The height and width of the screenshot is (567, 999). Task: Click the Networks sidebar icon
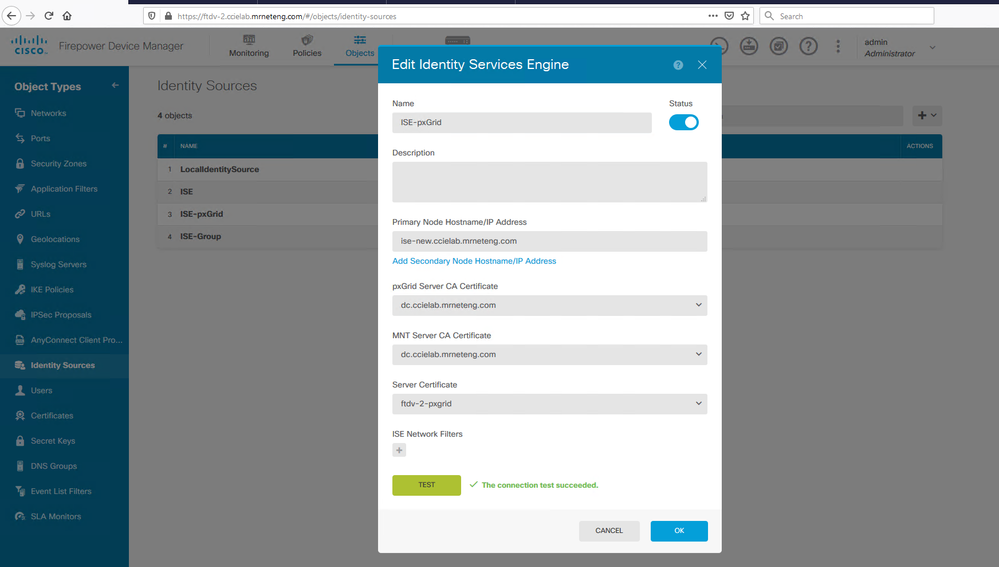(20, 113)
